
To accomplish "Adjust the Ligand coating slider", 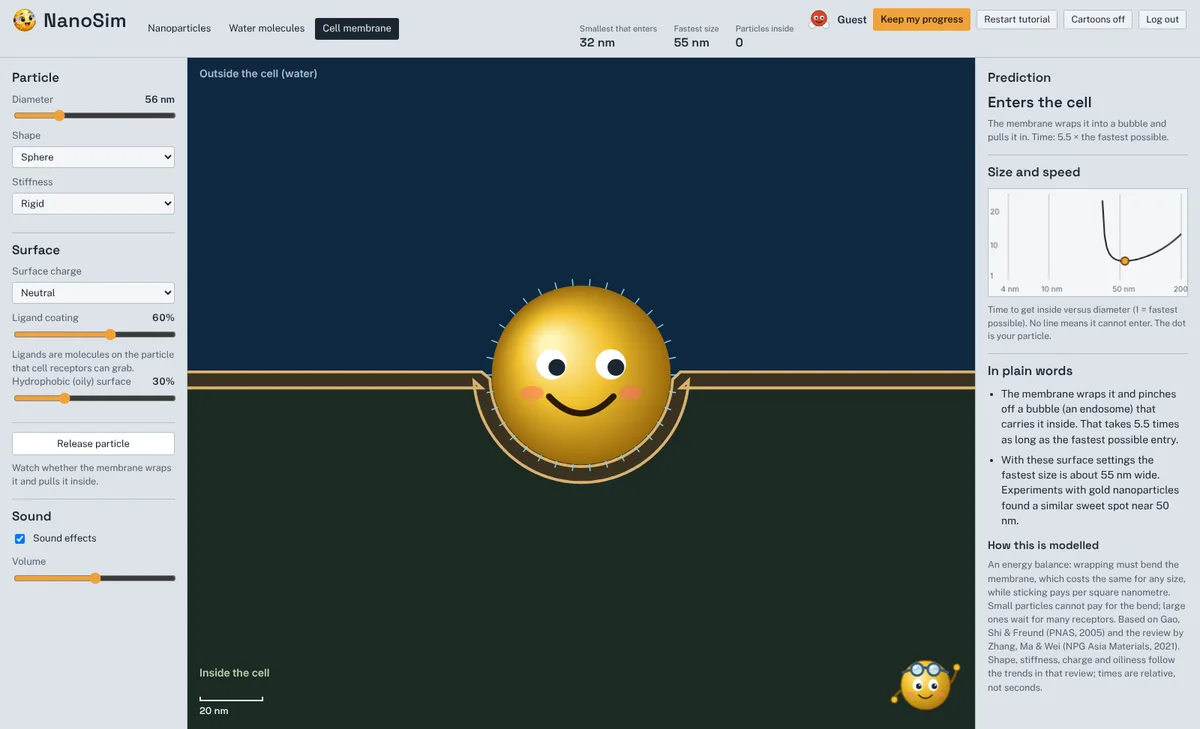I will [93, 335].
